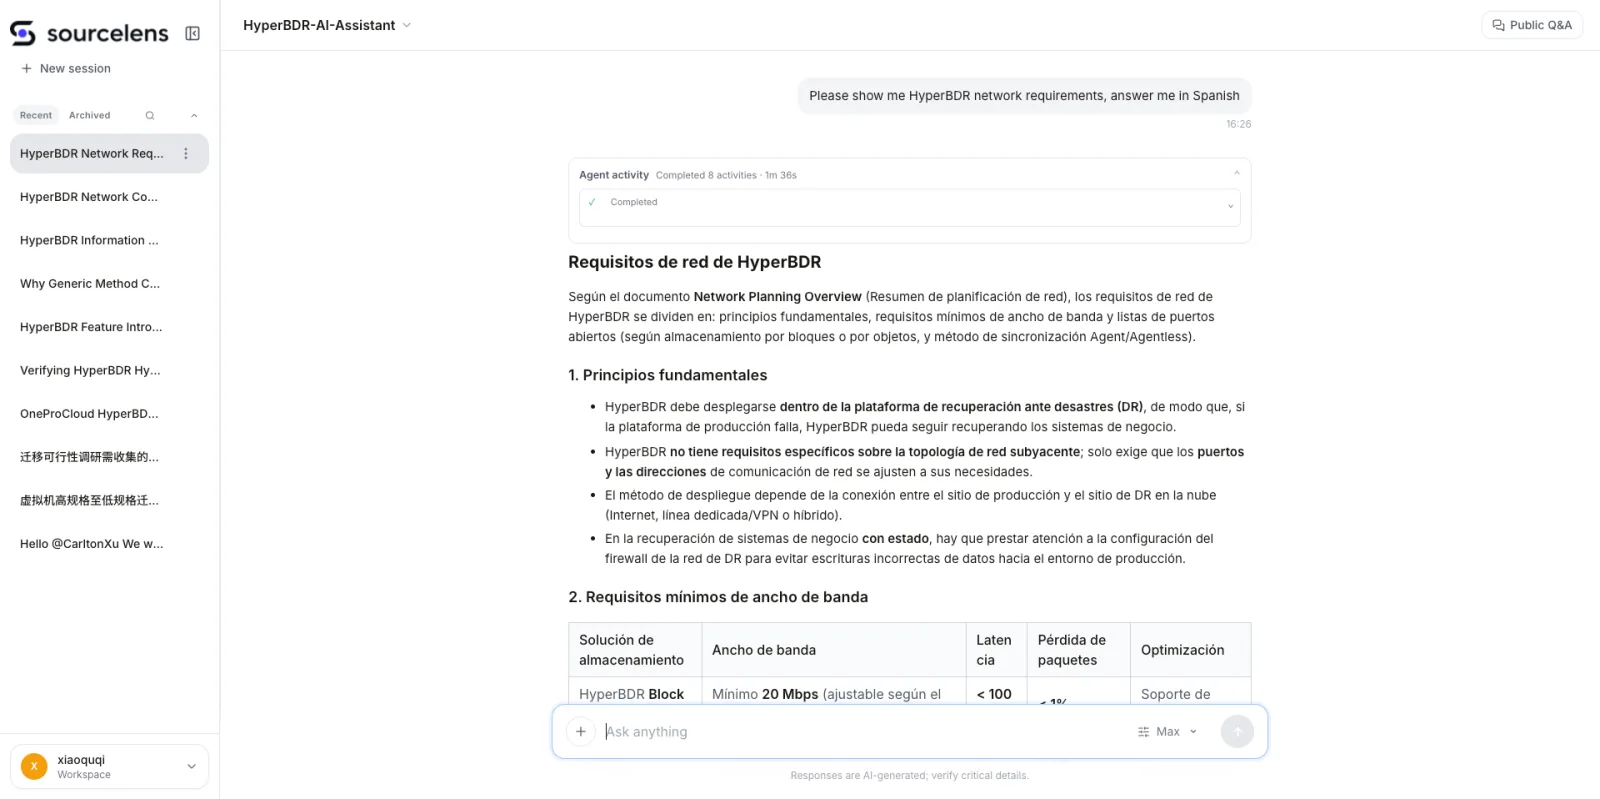The width and height of the screenshot is (1600, 799).
Task: Click the plus attachment button
Action: coord(581,732)
